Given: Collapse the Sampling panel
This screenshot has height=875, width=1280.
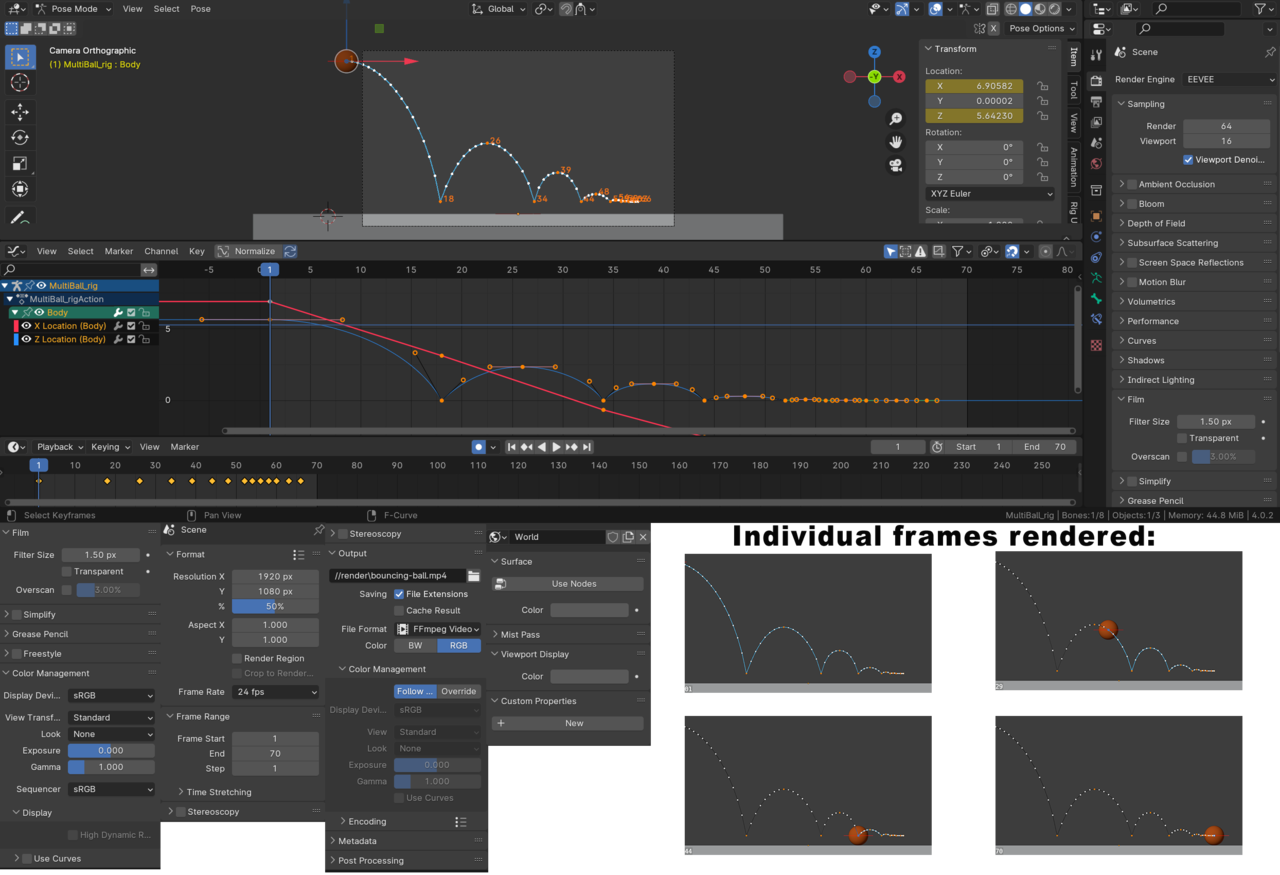Looking at the screenshot, I should [x=1145, y=104].
